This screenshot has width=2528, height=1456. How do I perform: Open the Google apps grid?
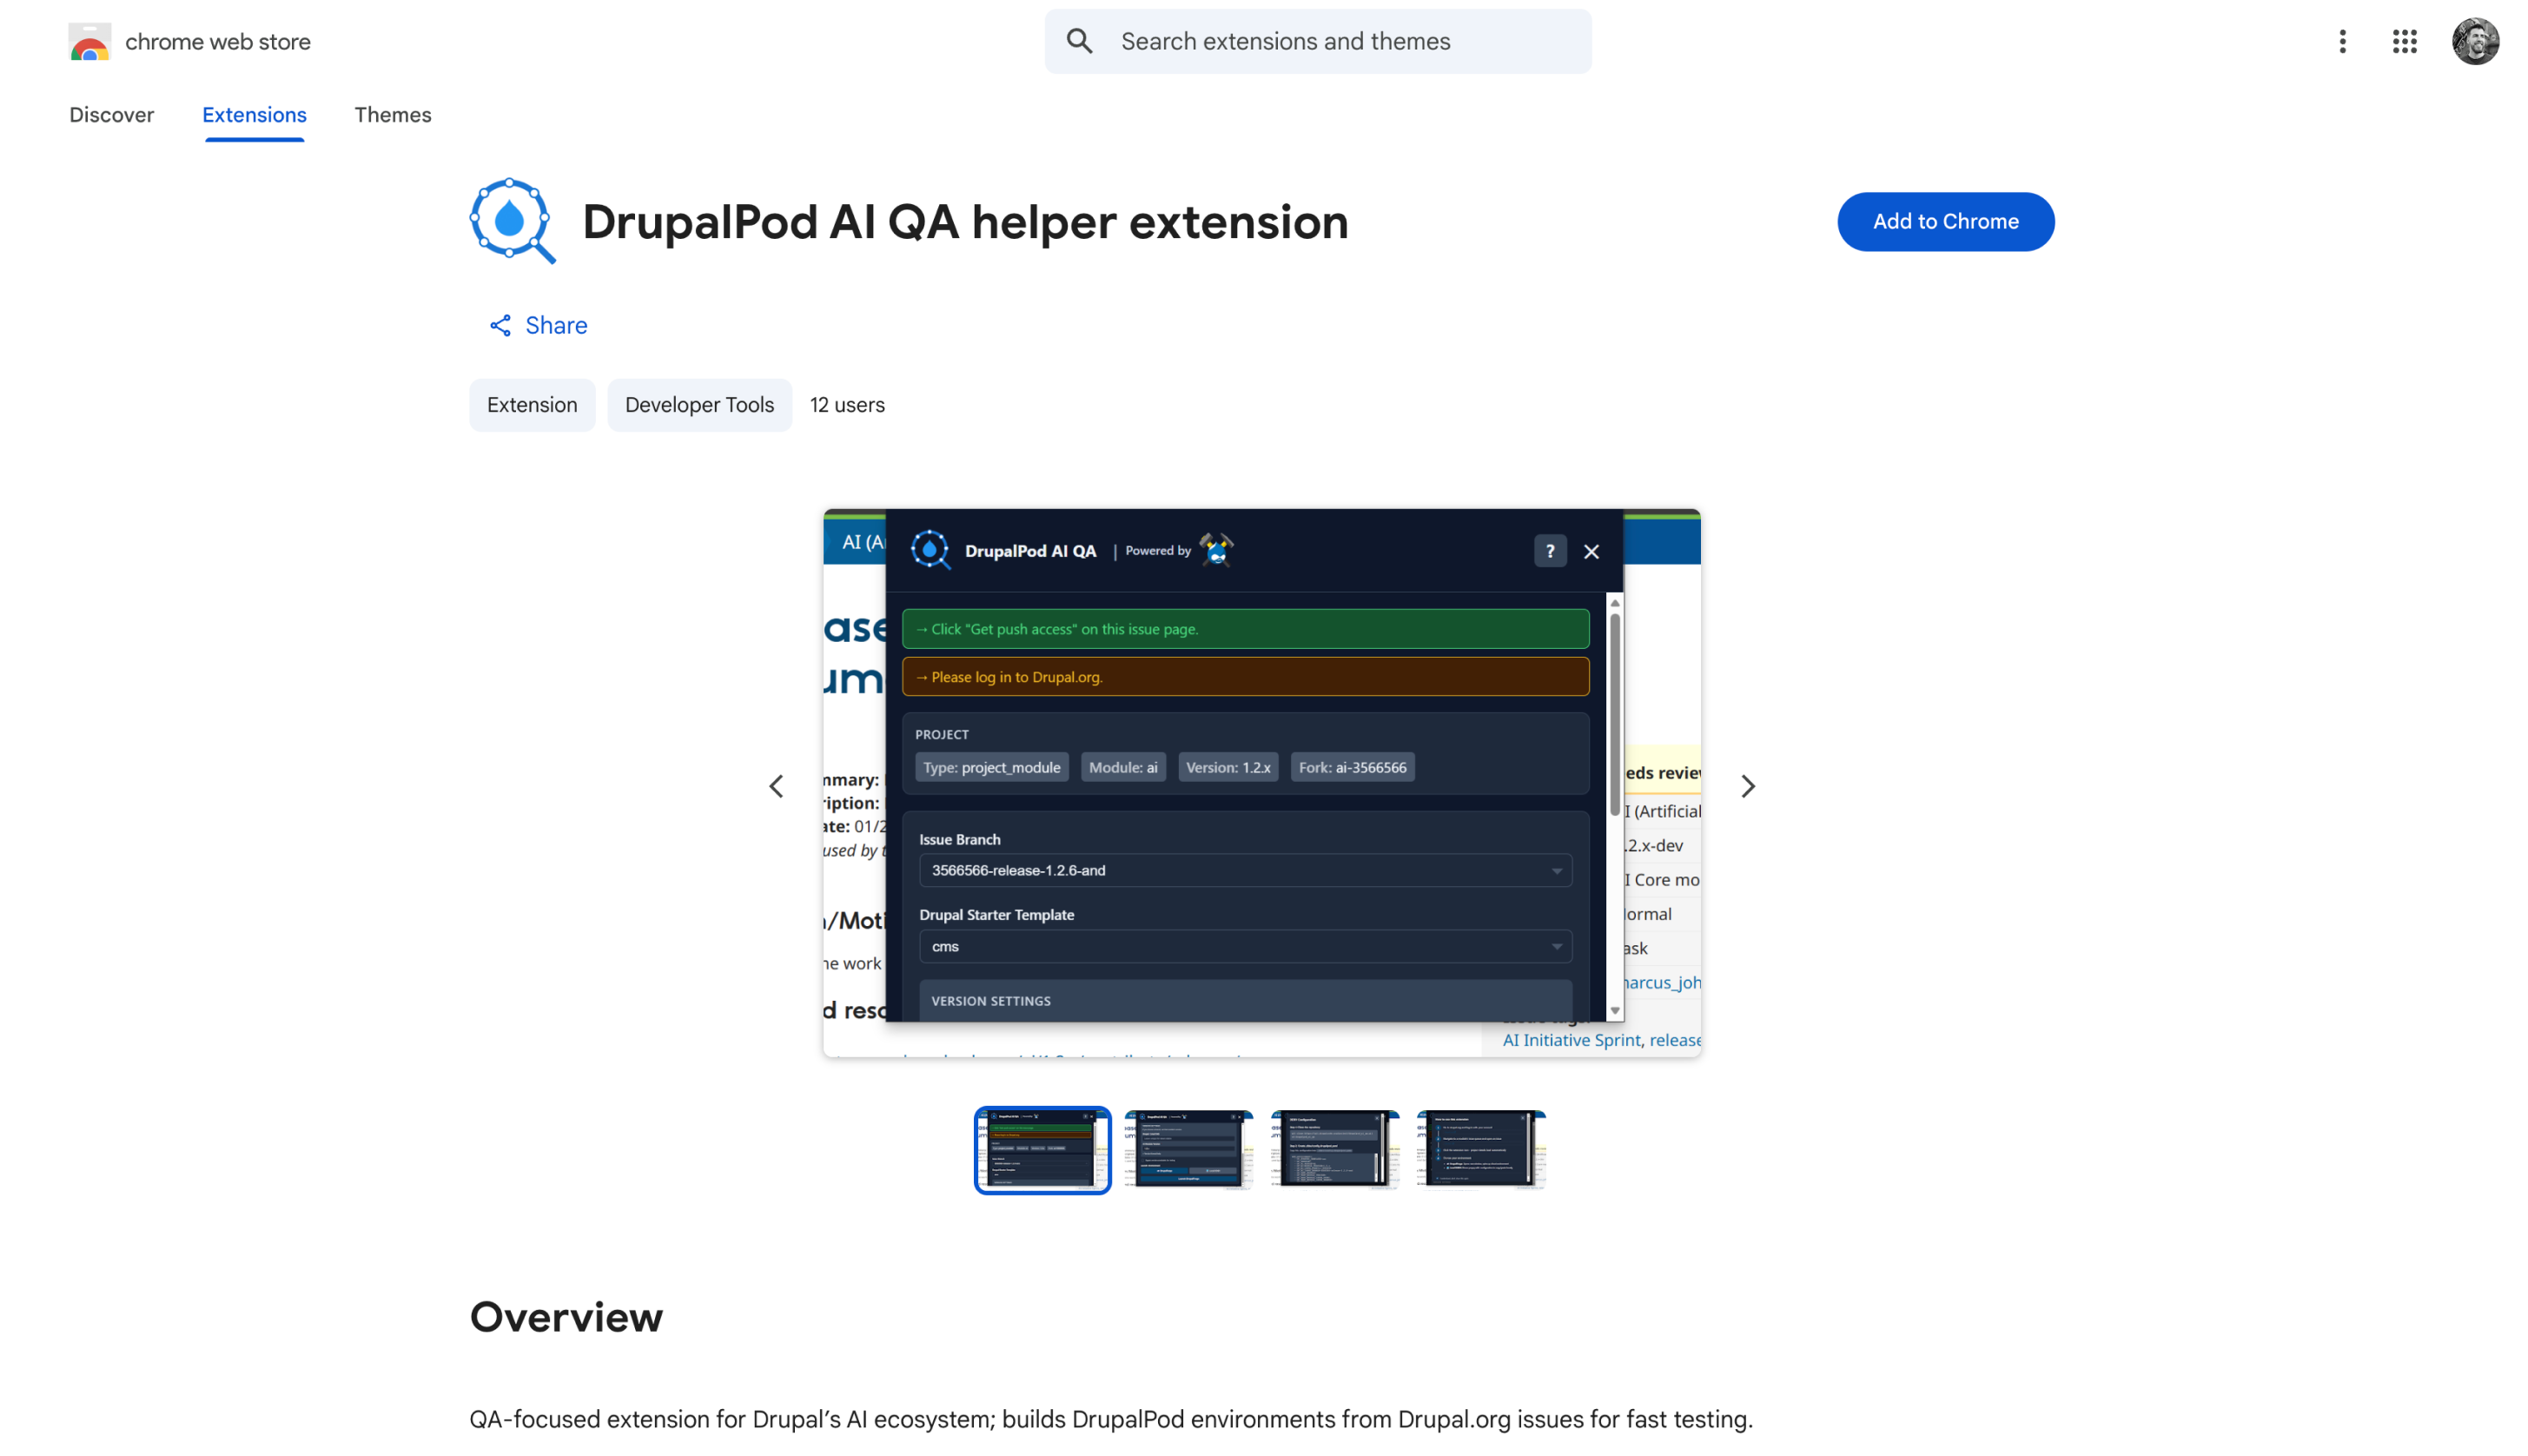tap(2404, 41)
